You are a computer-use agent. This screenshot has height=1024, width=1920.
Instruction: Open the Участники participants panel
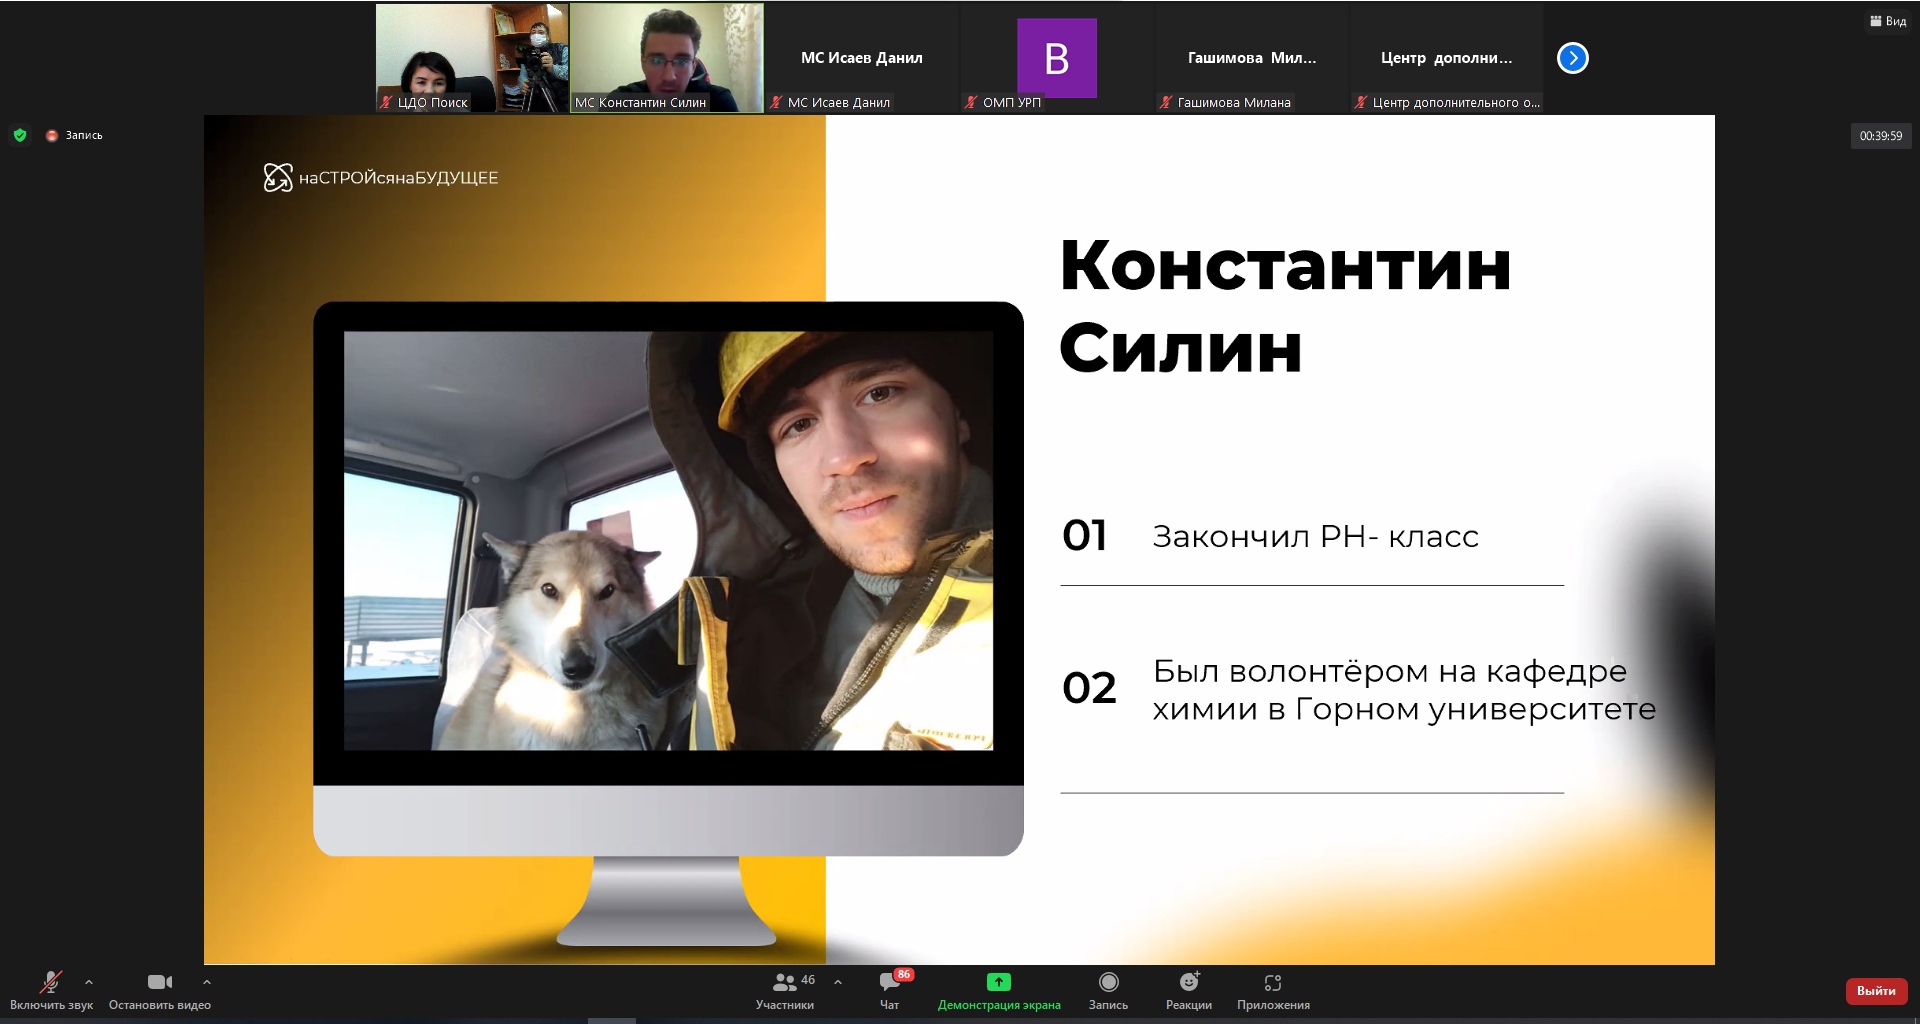pos(785,990)
